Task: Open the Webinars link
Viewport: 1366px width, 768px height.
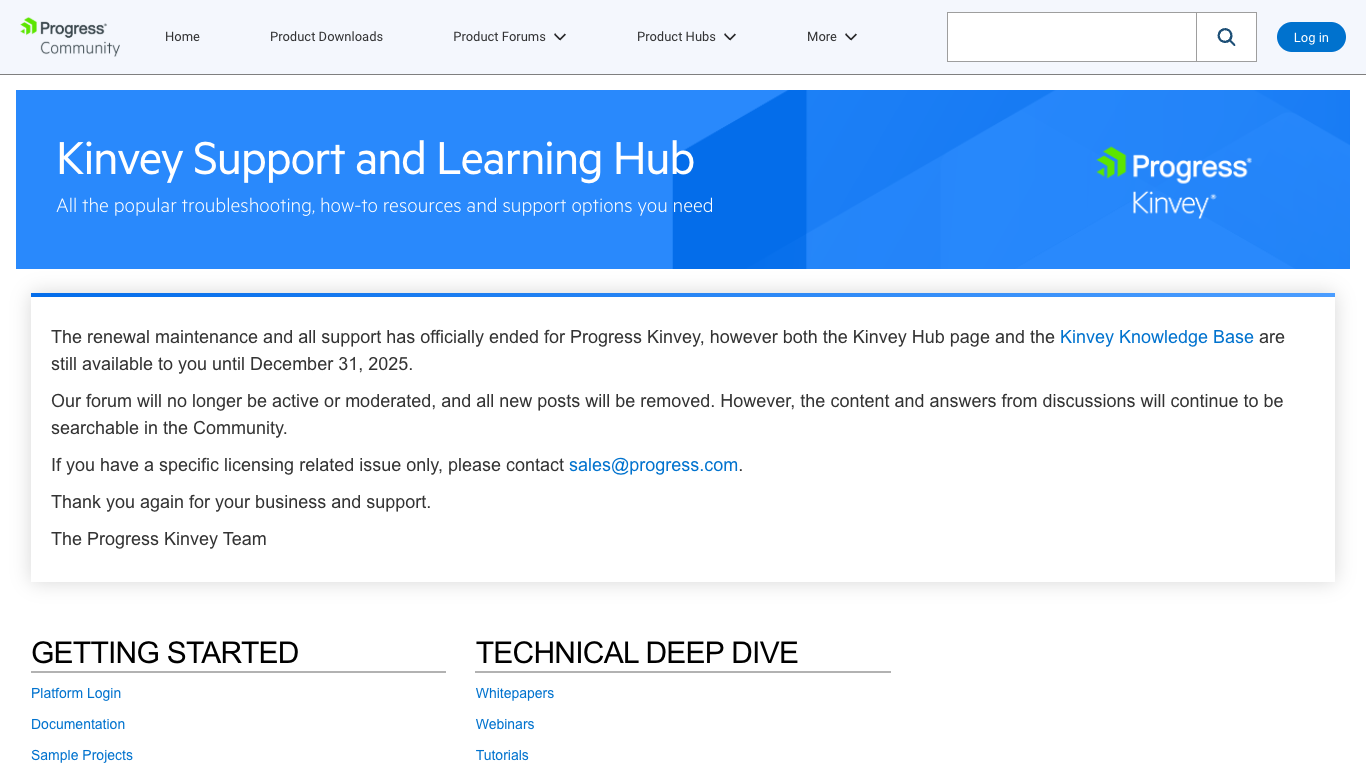Action: click(x=505, y=724)
